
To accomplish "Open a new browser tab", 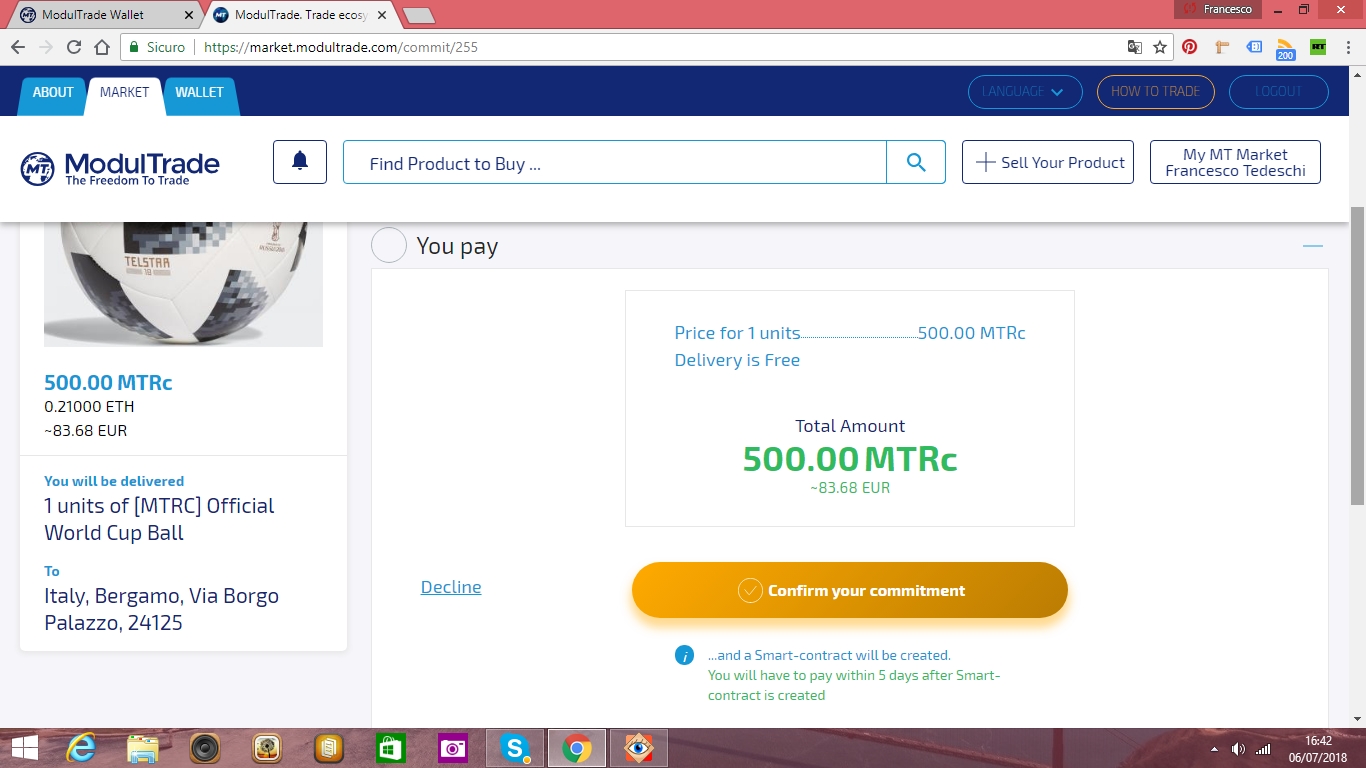I will pos(419,15).
